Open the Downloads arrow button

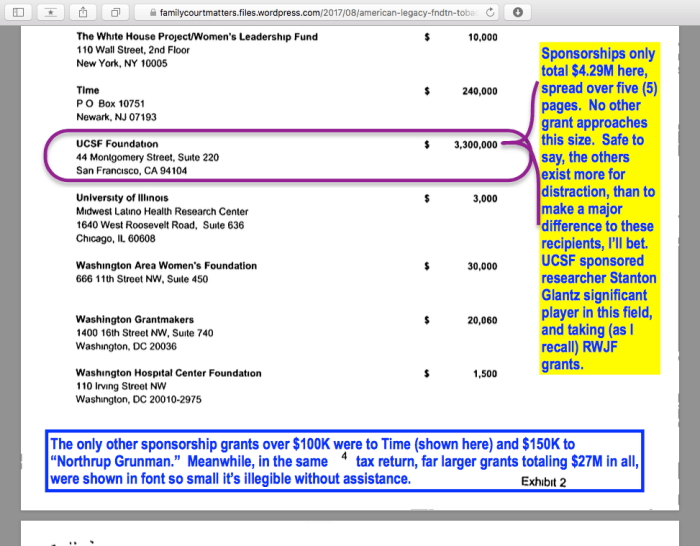pyautogui.click(x=517, y=12)
